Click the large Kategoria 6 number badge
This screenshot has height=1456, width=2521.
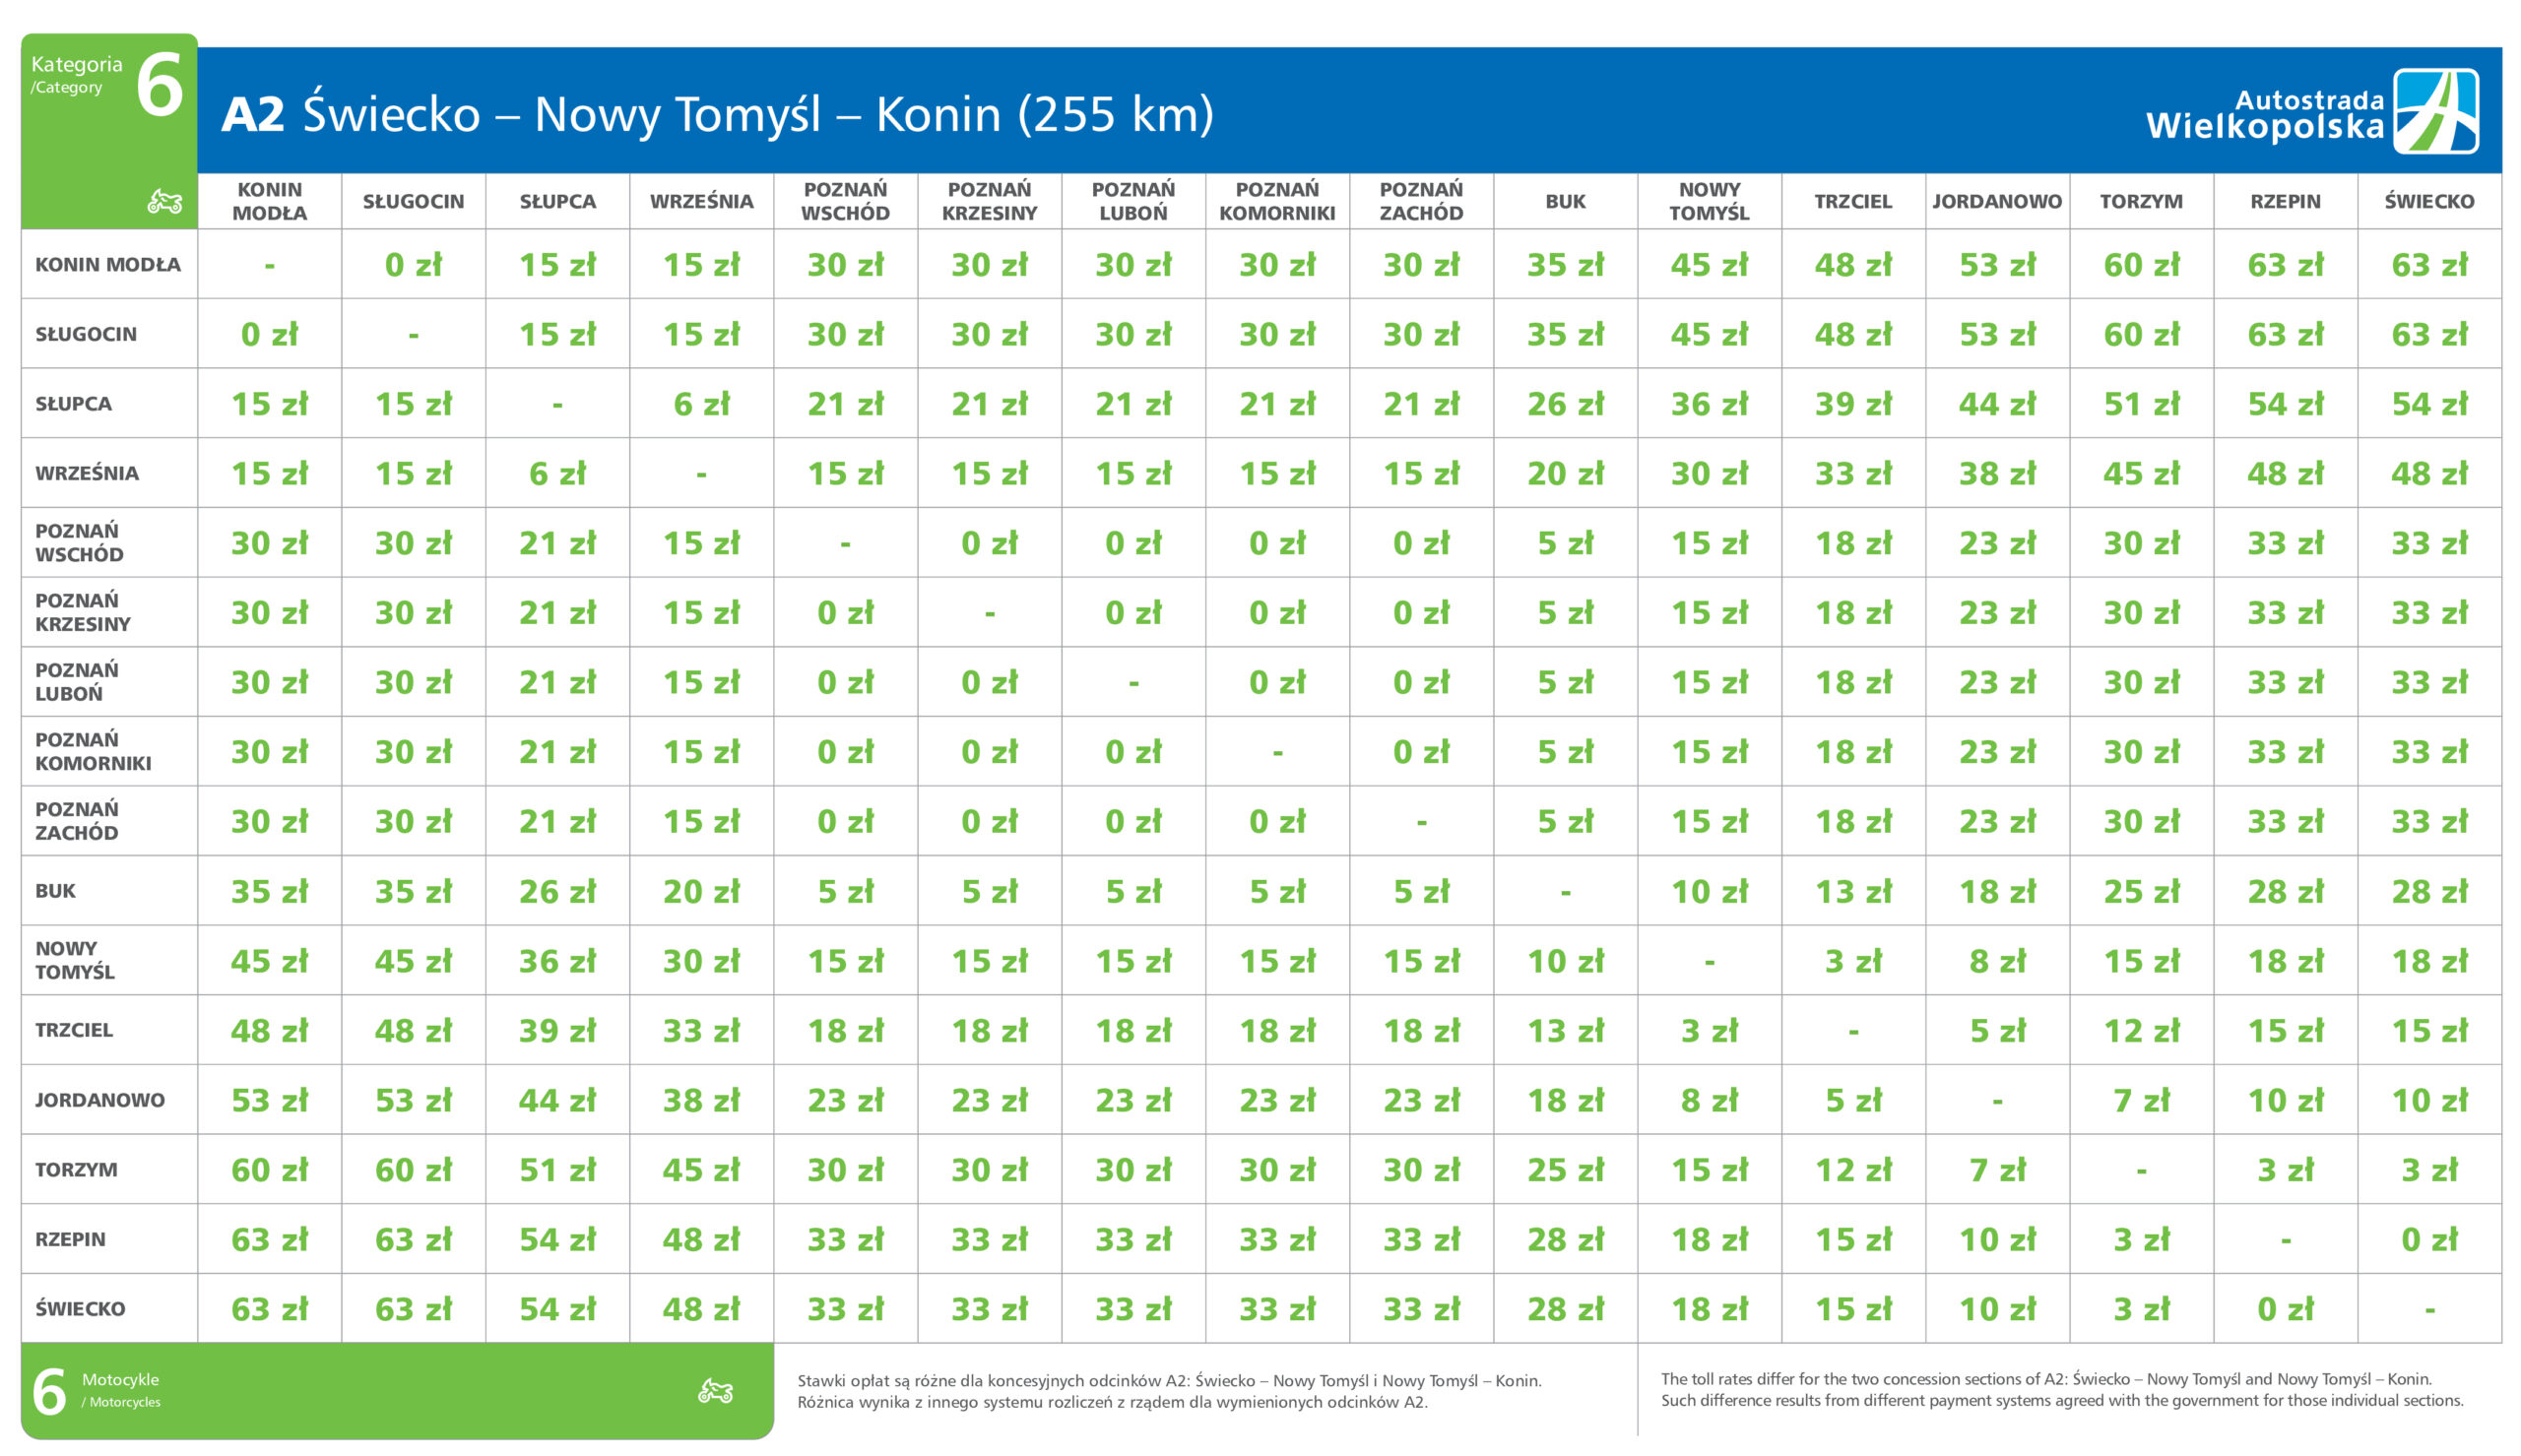click(160, 85)
